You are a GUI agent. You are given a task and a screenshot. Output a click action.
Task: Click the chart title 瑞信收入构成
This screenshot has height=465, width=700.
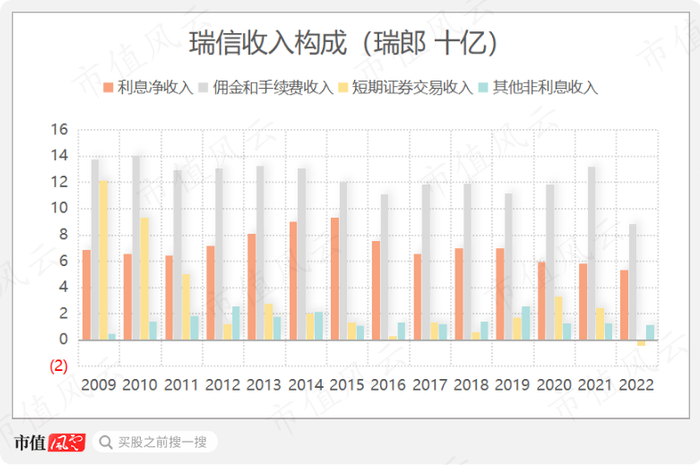[x=268, y=43]
